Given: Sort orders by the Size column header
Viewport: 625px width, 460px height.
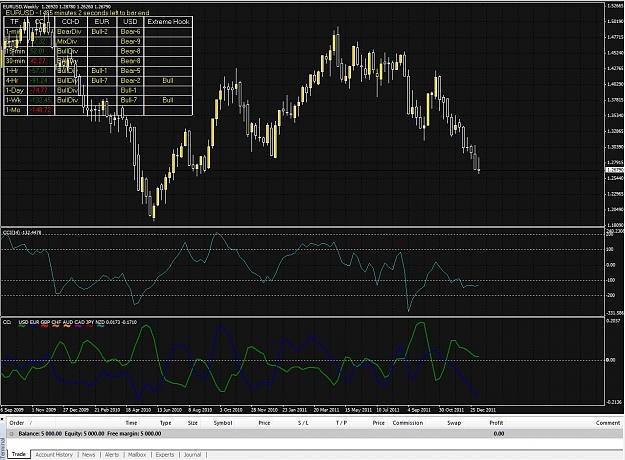Looking at the screenshot, I should pos(193,423).
